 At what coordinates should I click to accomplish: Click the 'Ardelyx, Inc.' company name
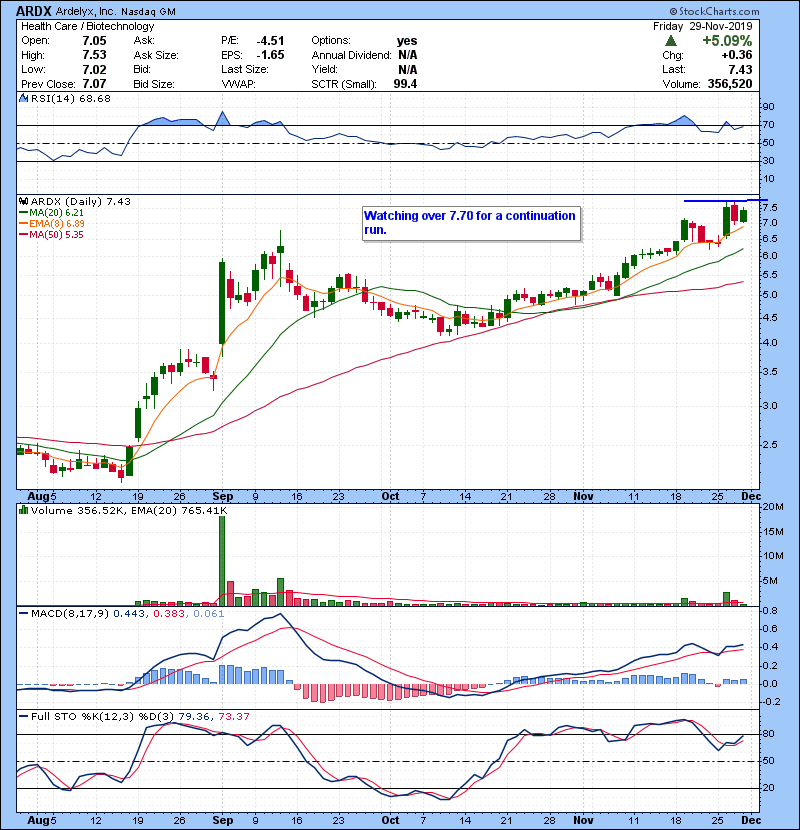coord(87,11)
